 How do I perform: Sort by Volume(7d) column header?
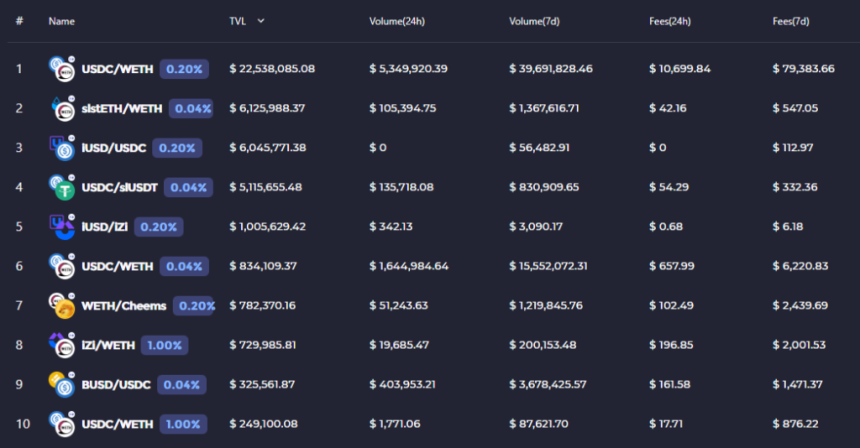533,21
